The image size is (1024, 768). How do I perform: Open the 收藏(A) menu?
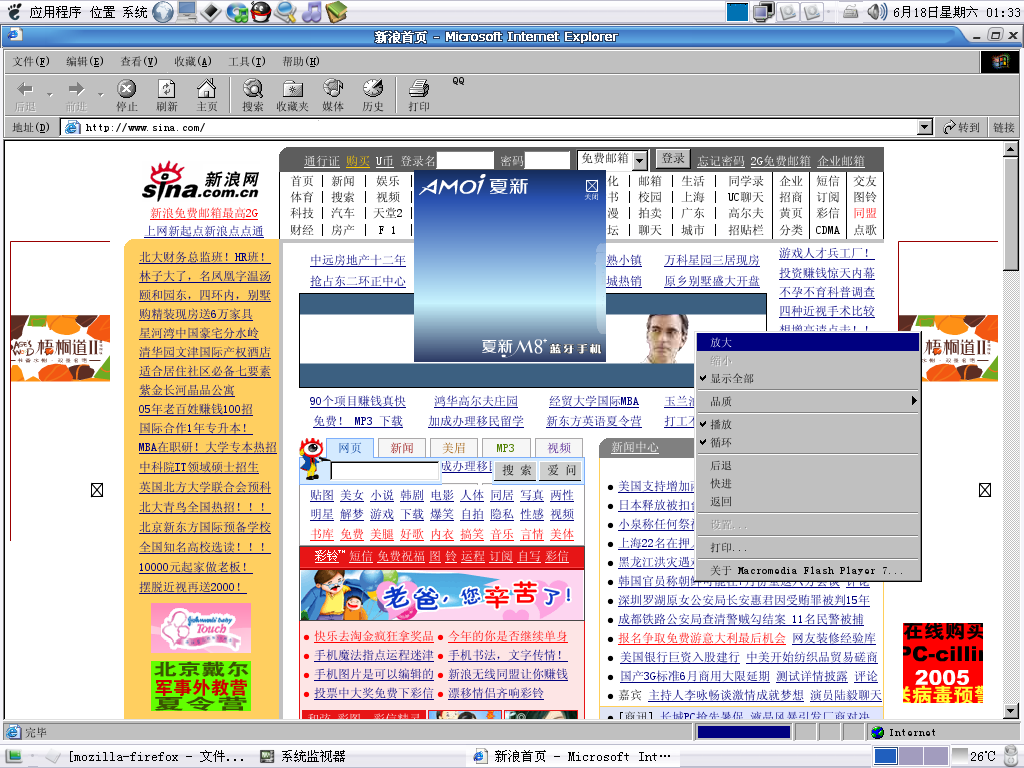[x=193, y=61]
